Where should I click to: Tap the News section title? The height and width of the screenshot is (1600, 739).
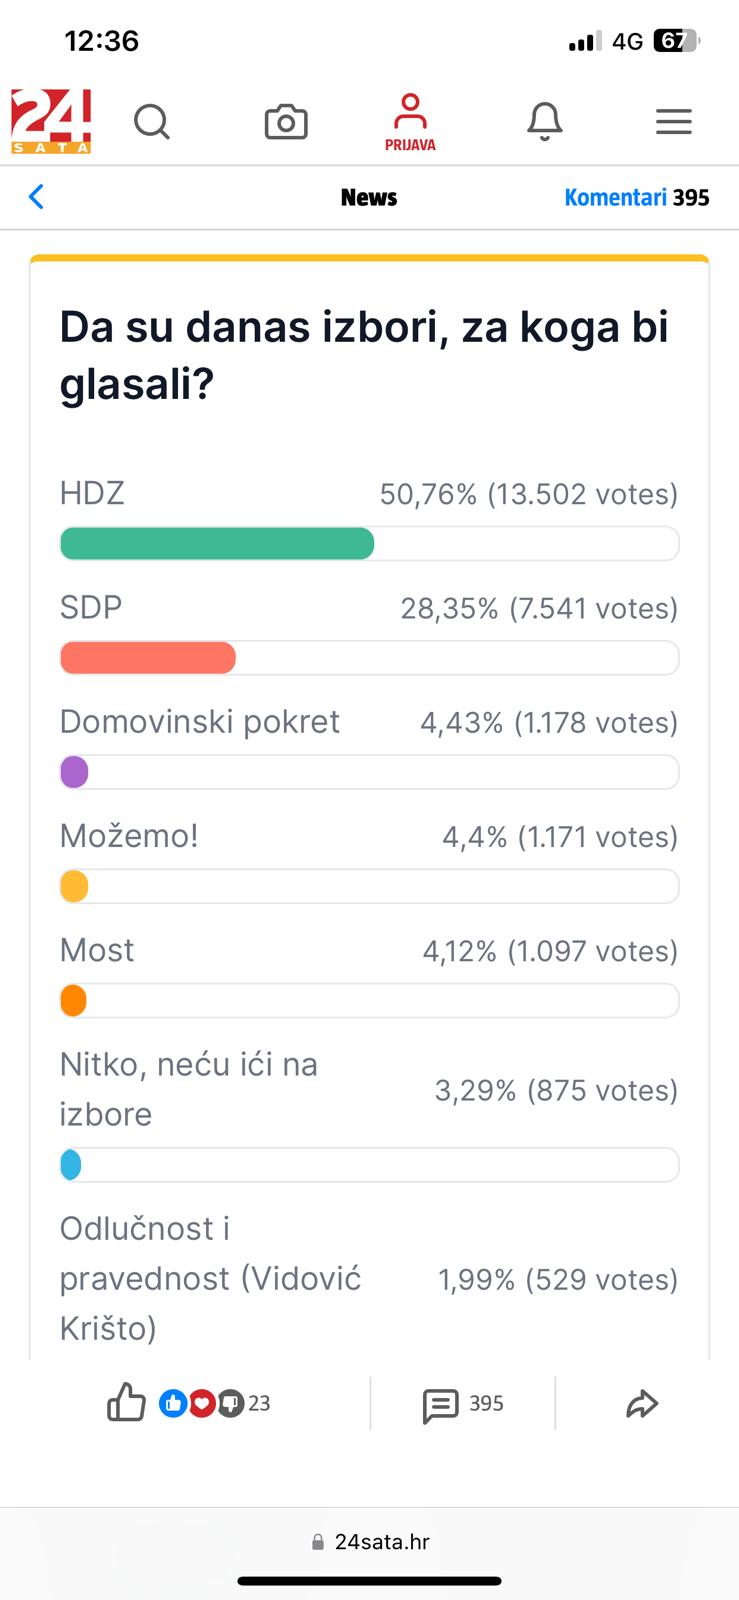369,197
